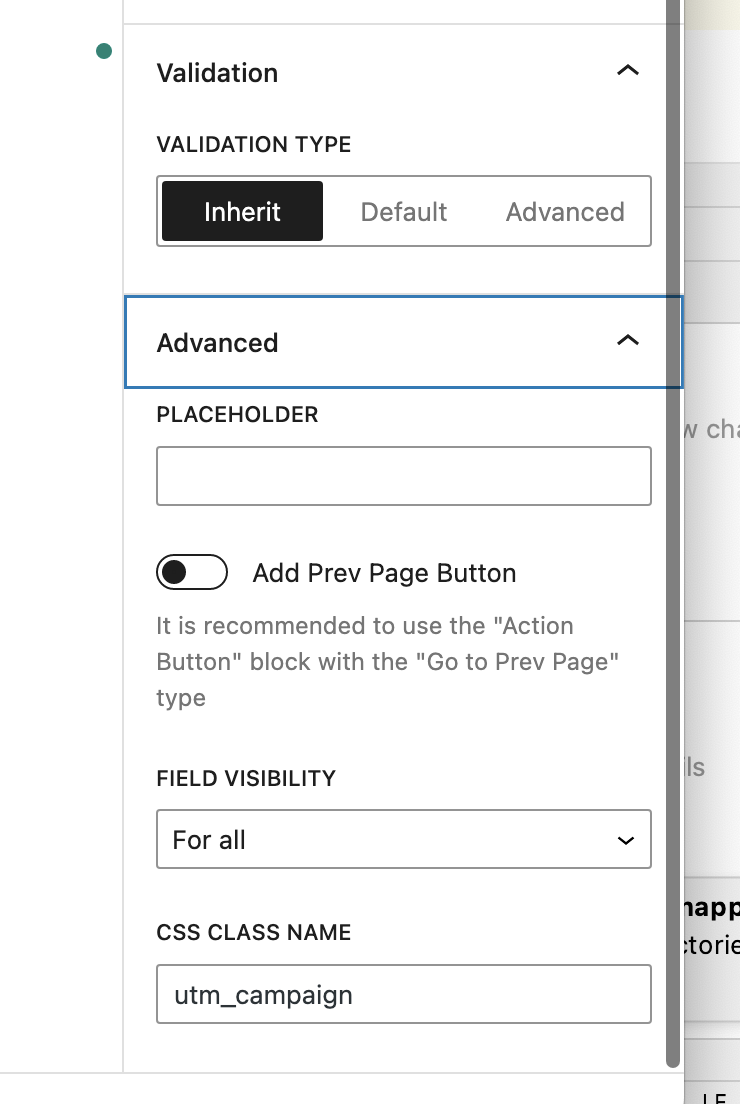This screenshot has height=1104, width=740.
Task: Click the CSS CLASS NAME label
Action: 253,933
